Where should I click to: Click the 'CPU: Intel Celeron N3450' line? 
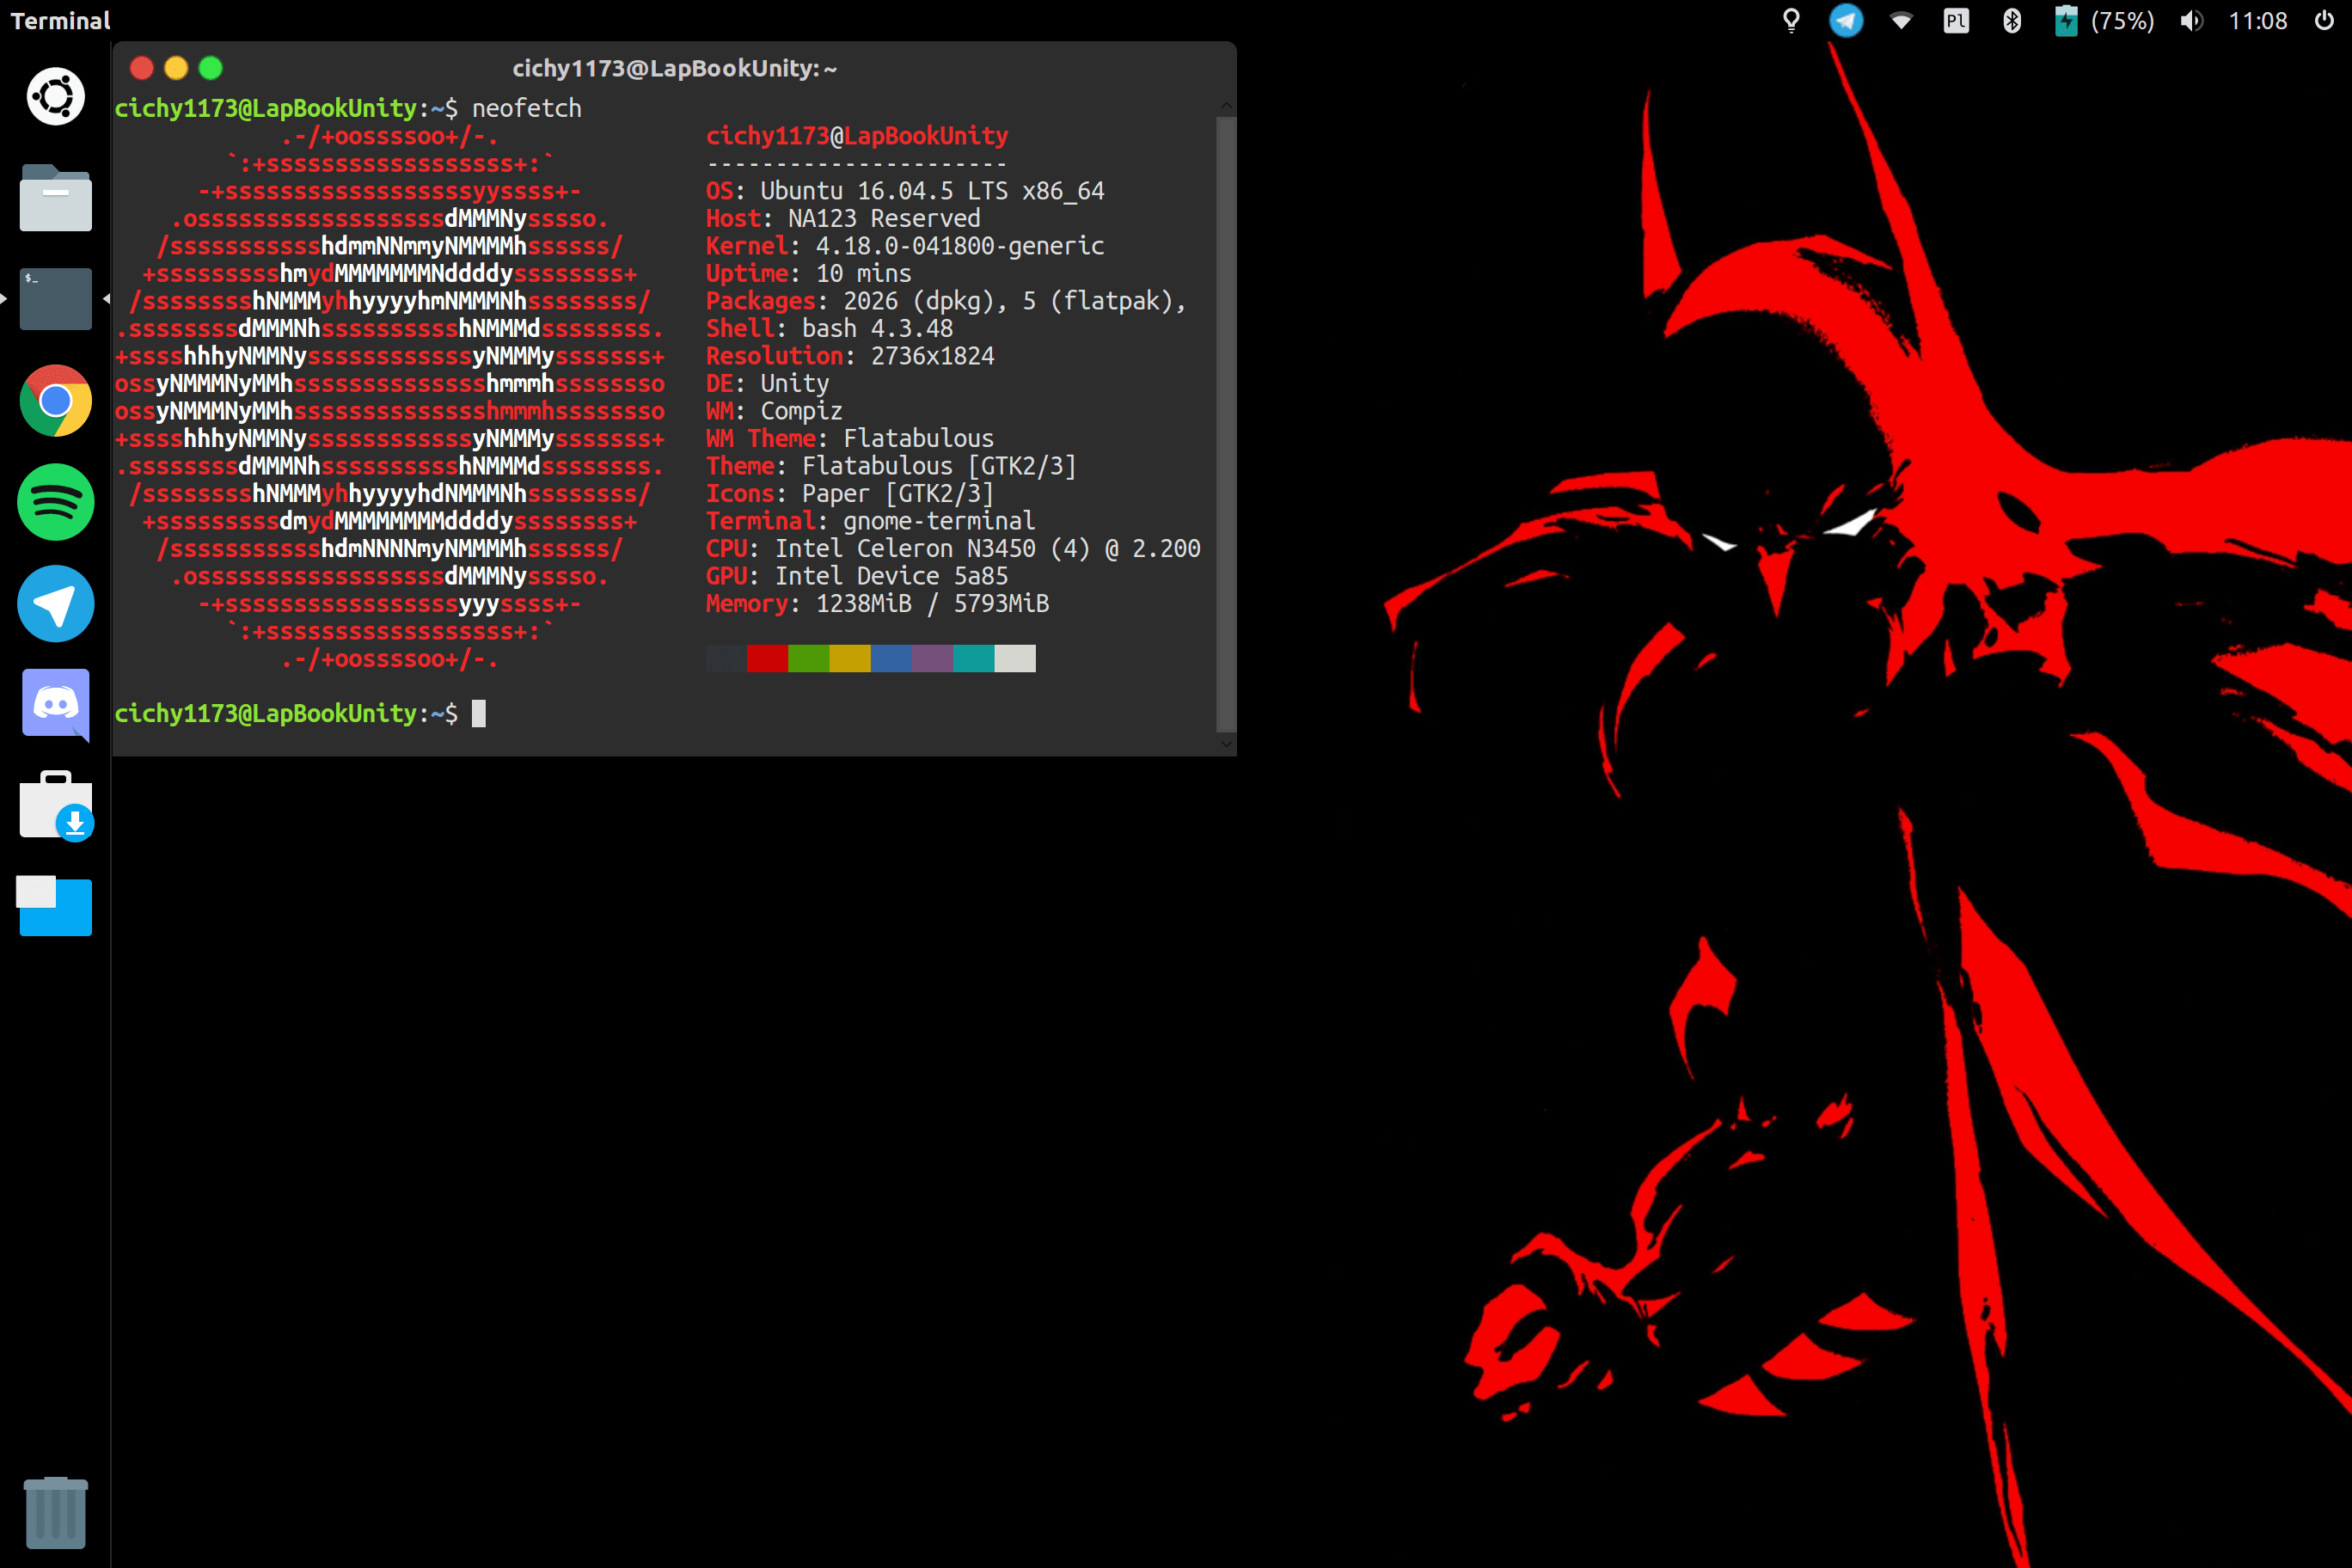(953, 548)
